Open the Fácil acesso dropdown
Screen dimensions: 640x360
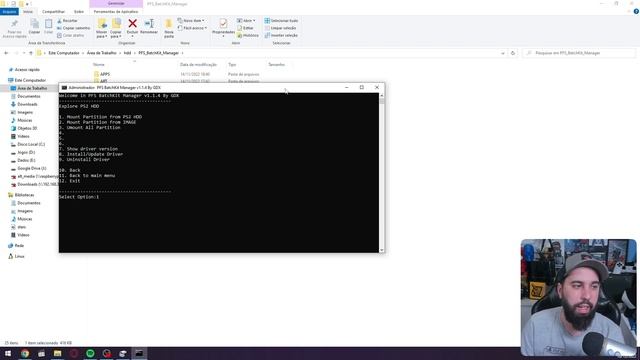192,28
